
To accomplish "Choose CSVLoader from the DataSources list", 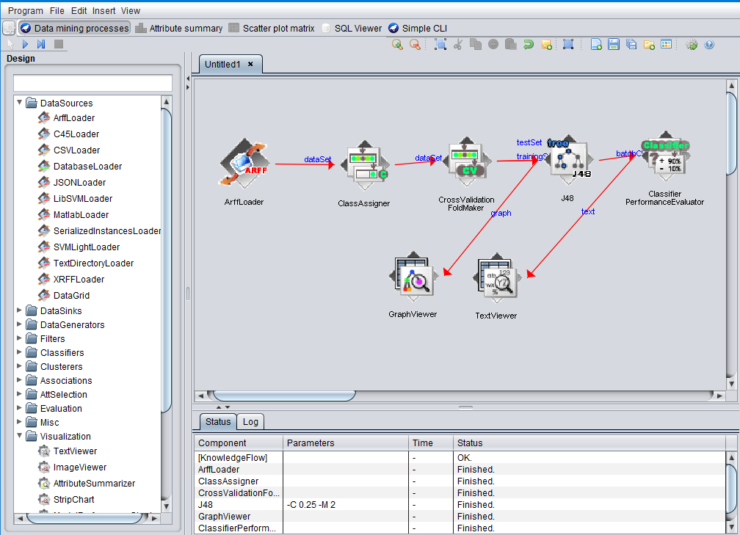I will pos(76,150).
